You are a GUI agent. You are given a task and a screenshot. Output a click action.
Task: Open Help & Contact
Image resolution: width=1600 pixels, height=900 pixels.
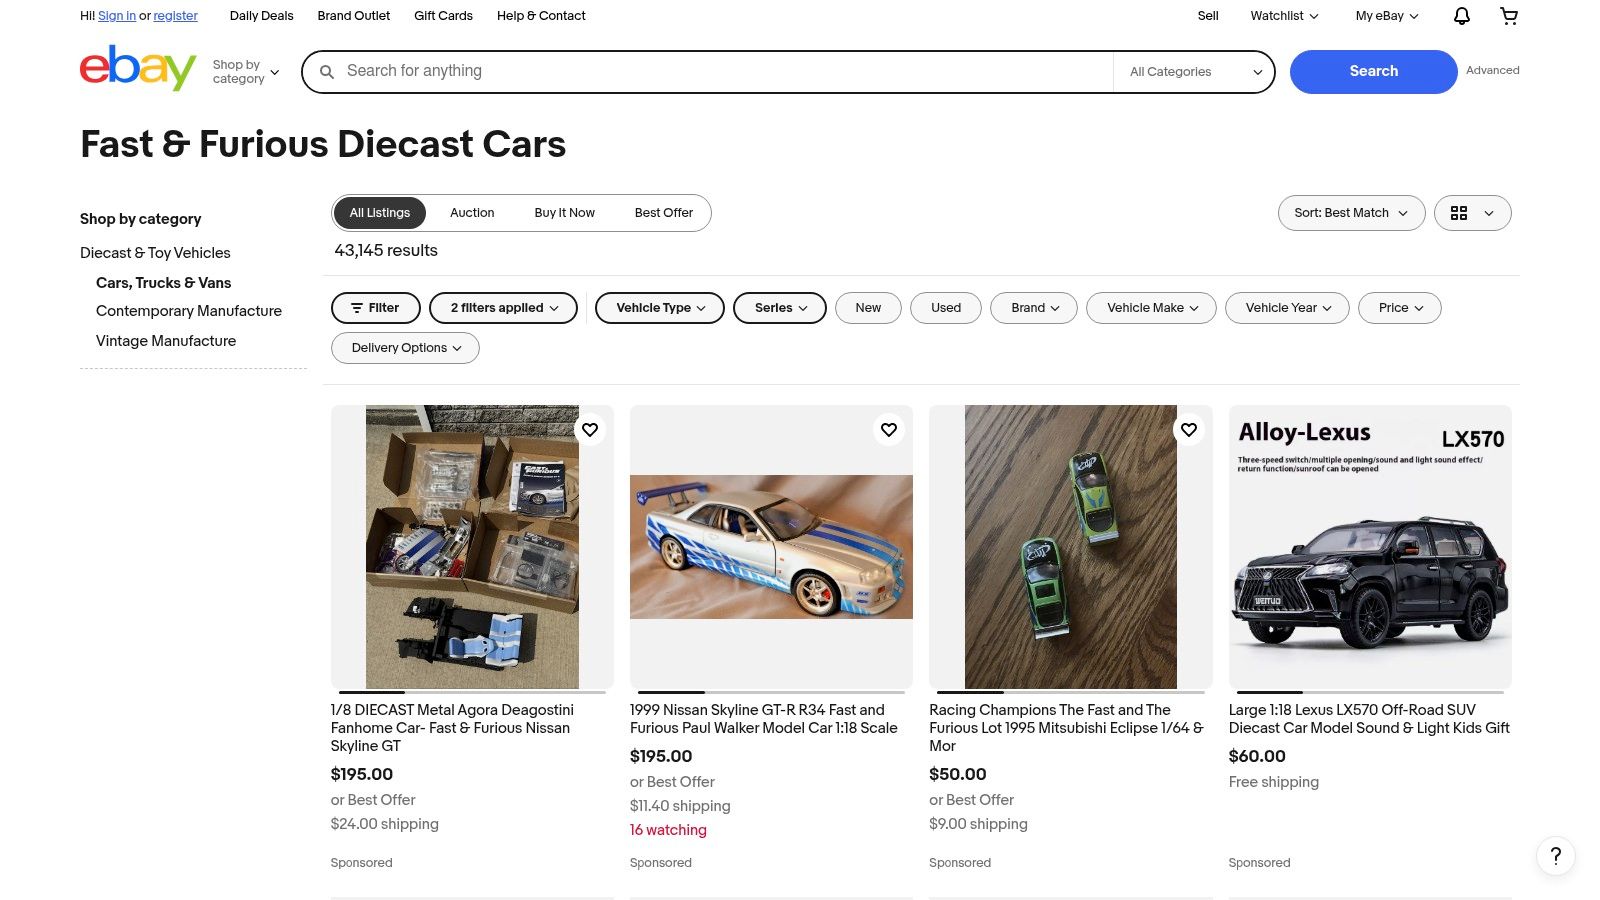click(541, 16)
